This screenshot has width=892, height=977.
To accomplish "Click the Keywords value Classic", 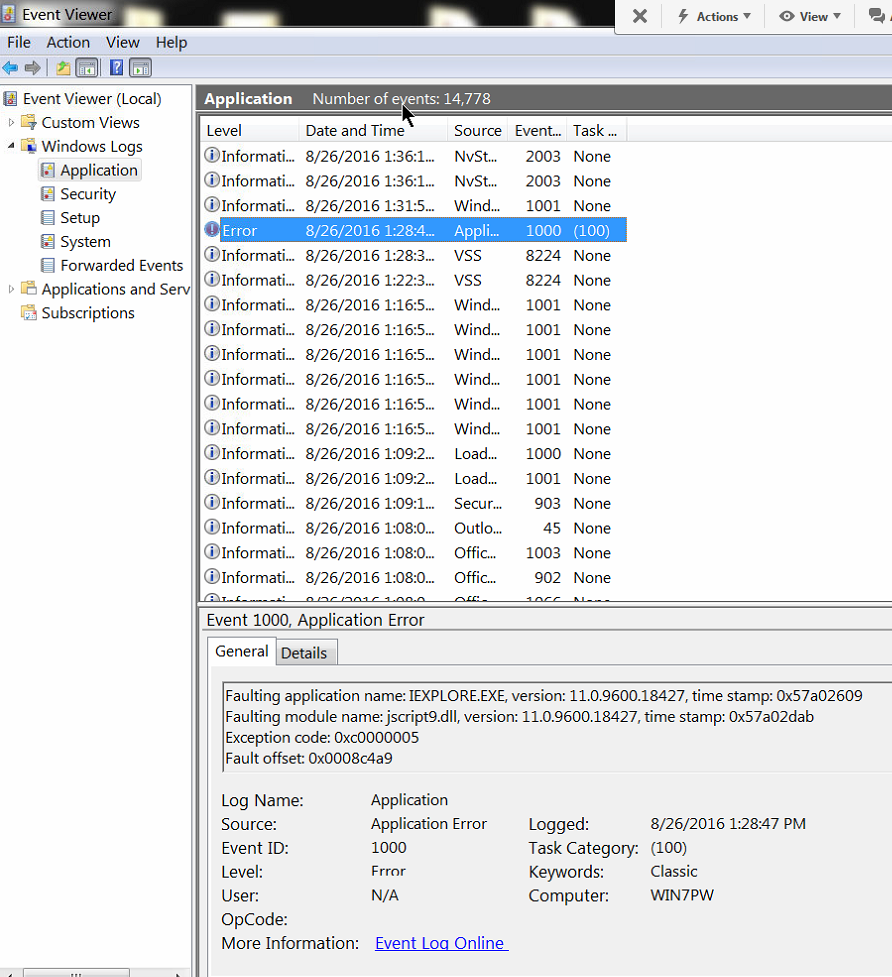I will (x=673, y=872).
